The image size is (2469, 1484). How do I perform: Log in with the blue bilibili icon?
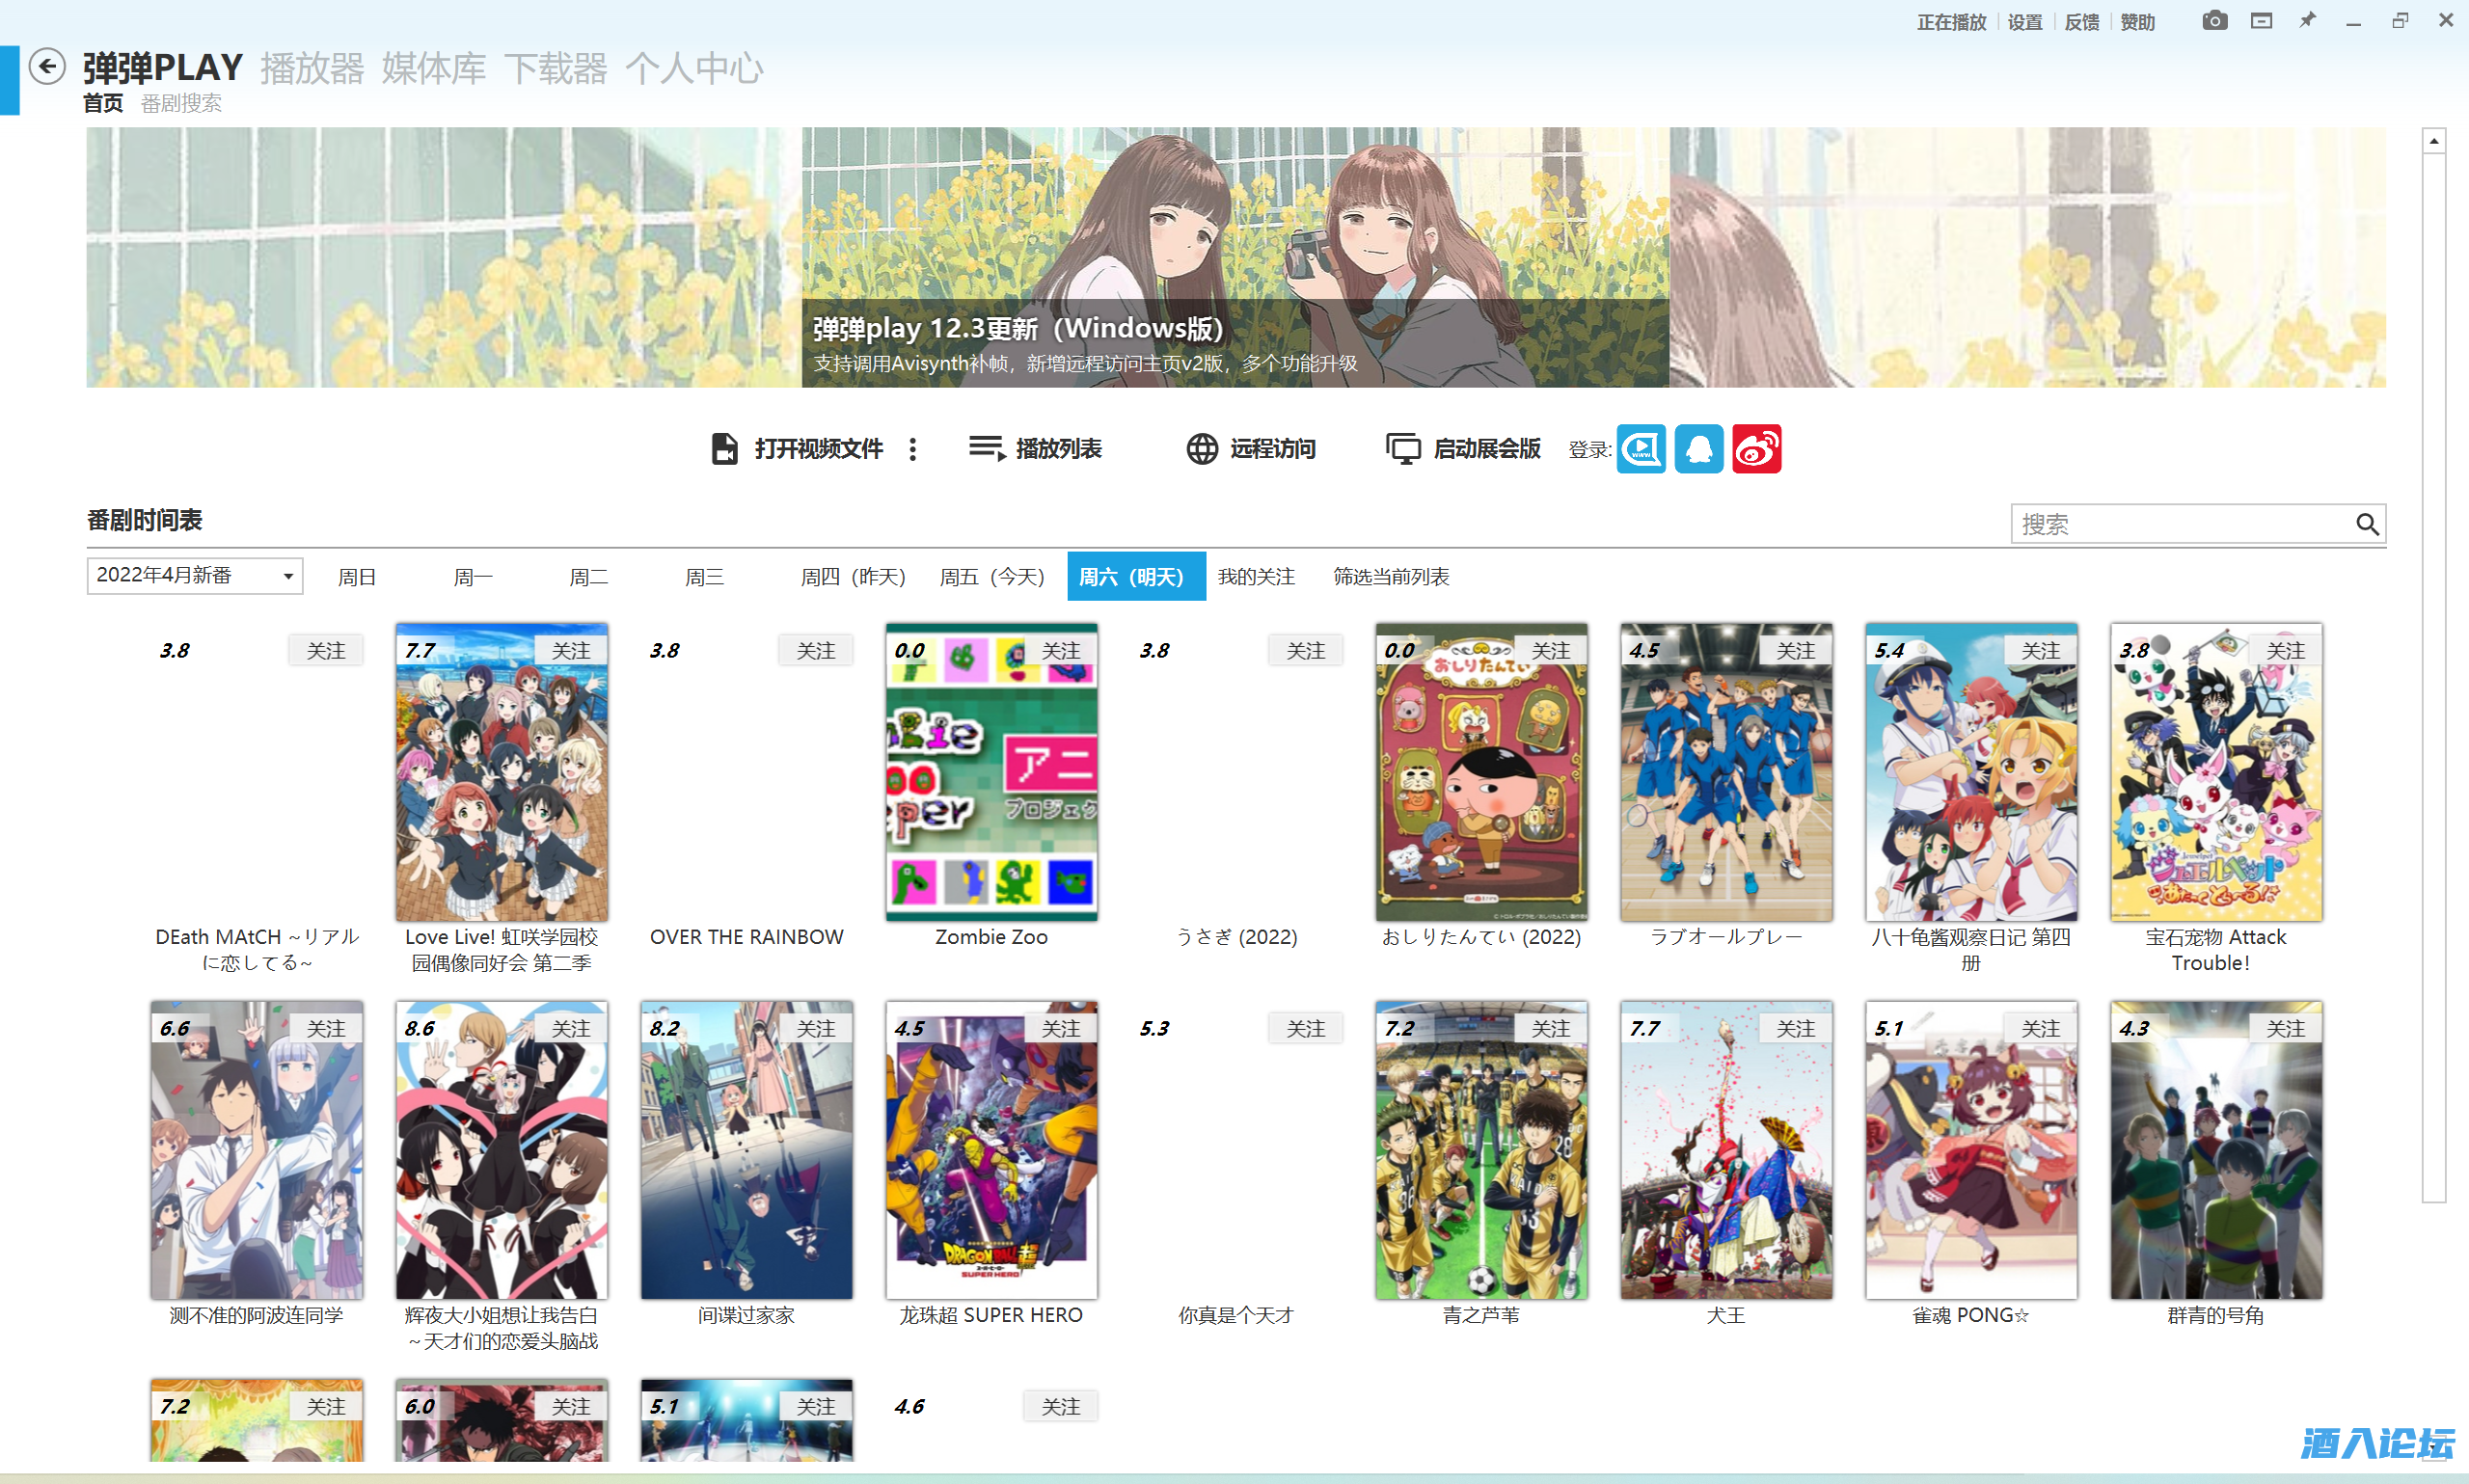click(x=1641, y=449)
